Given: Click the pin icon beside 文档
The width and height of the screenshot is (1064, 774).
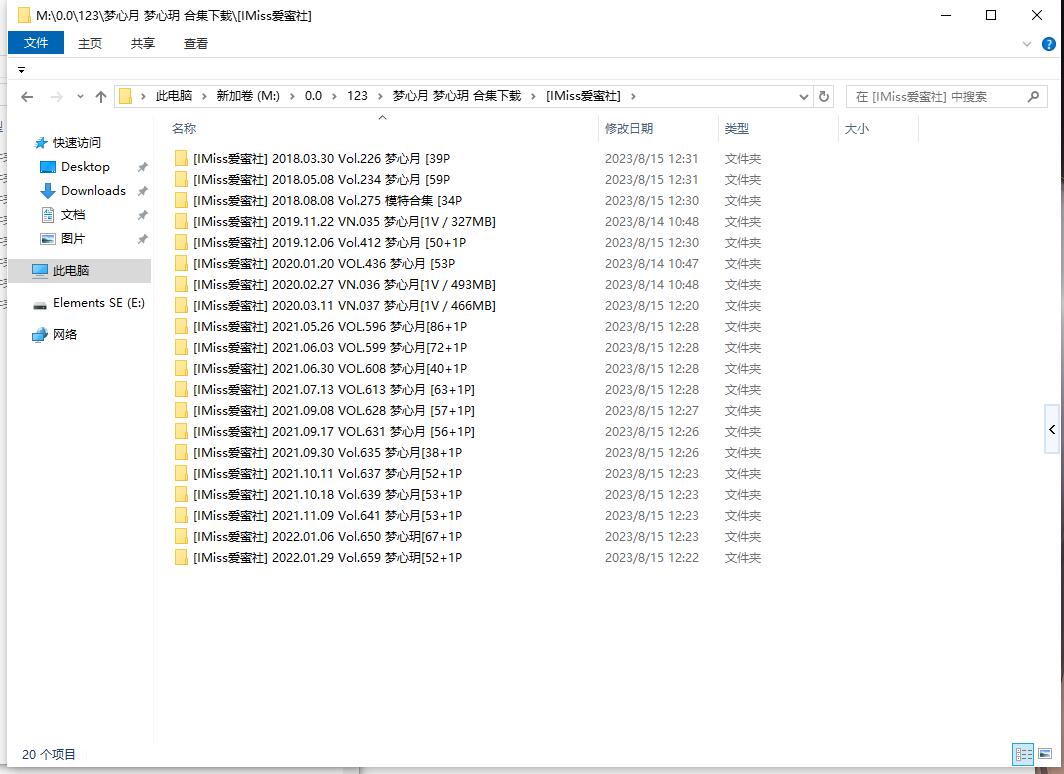Looking at the screenshot, I should point(142,215).
